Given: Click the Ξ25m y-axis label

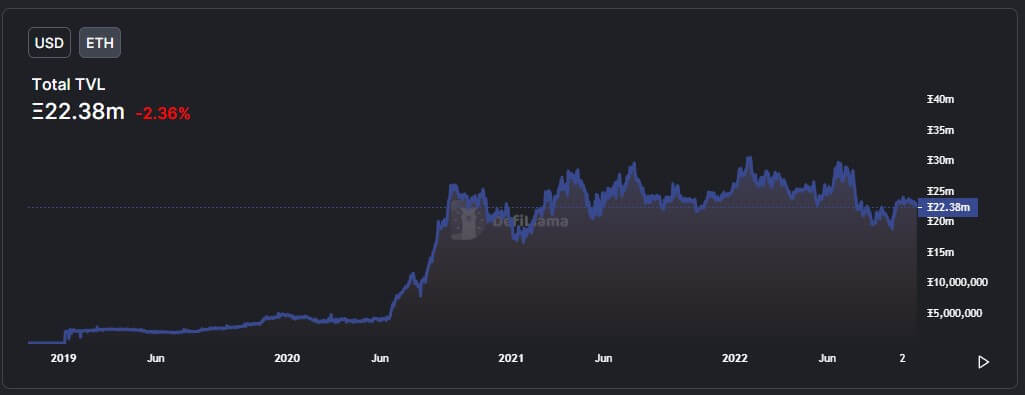Looking at the screenshot, I should click(x=941, y=191).
